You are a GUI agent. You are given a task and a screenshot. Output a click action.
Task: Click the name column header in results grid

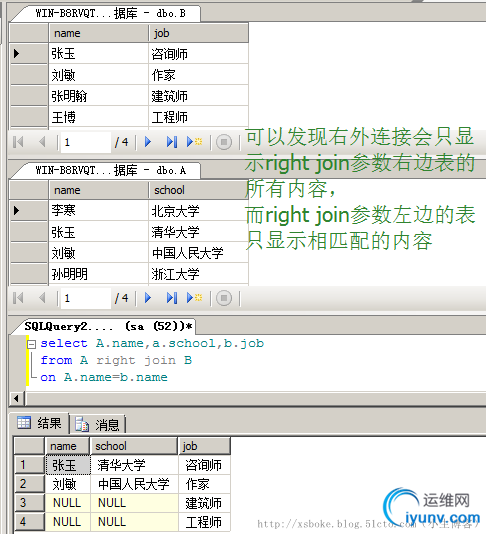(x=67, y=446)
